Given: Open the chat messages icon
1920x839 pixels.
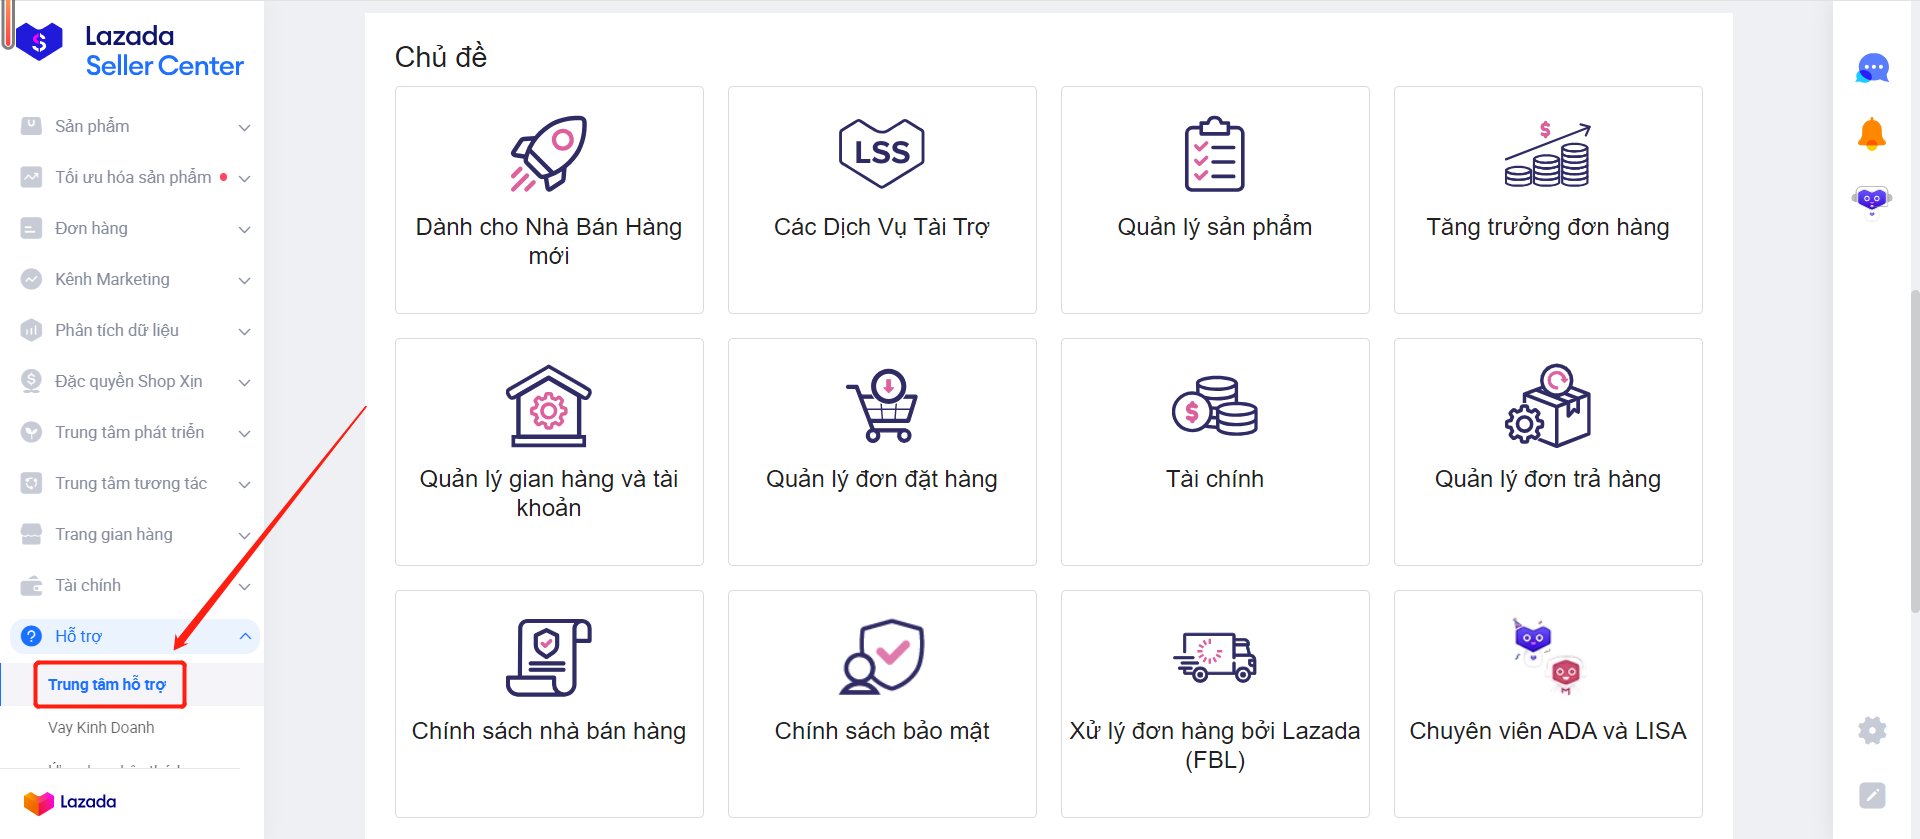Looking at the screenshot, I should [x=1872, y=67].
